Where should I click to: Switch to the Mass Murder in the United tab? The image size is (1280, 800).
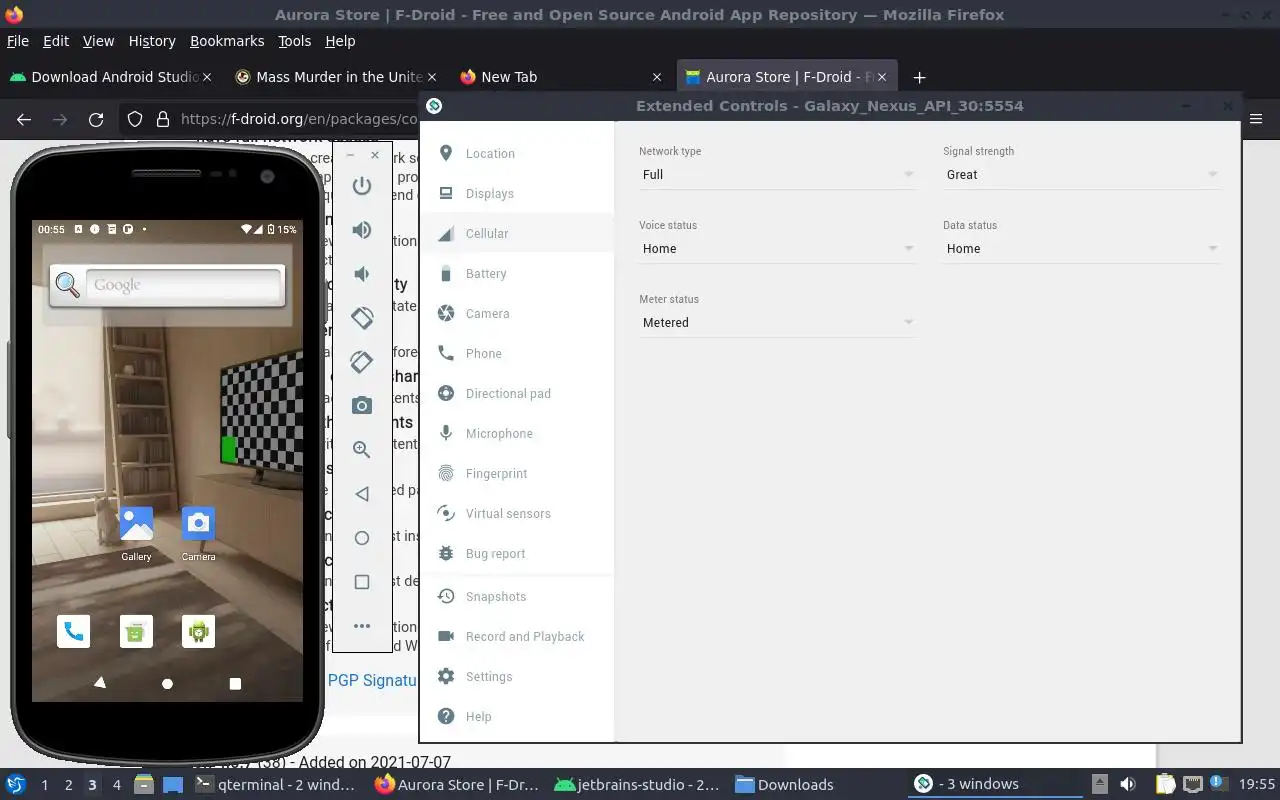(x=337, y=77)
